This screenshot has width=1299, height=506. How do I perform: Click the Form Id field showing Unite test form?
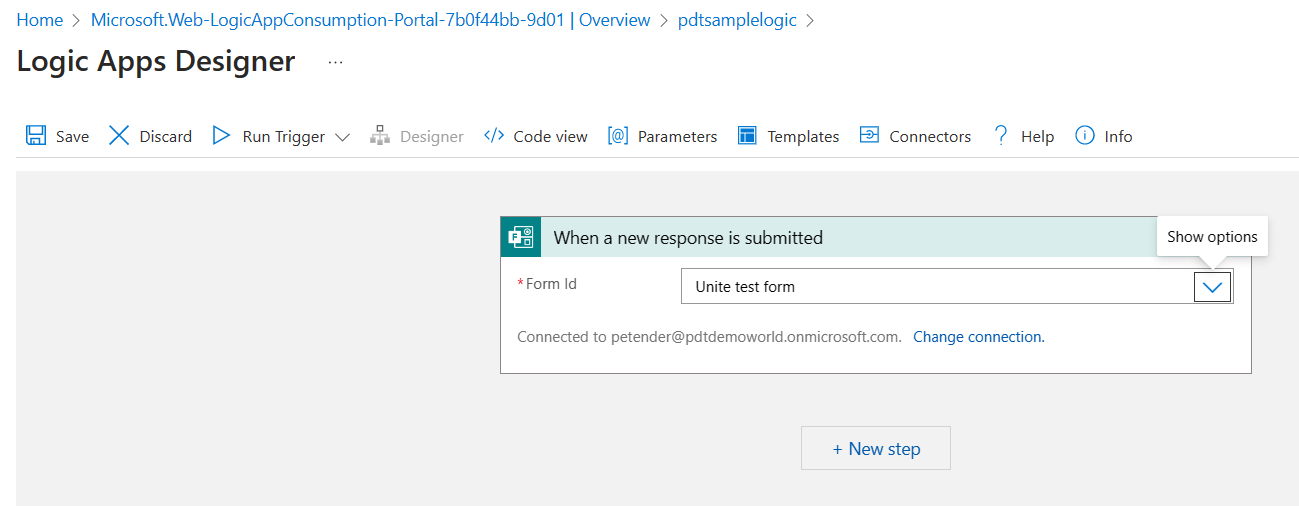(937, 287)
